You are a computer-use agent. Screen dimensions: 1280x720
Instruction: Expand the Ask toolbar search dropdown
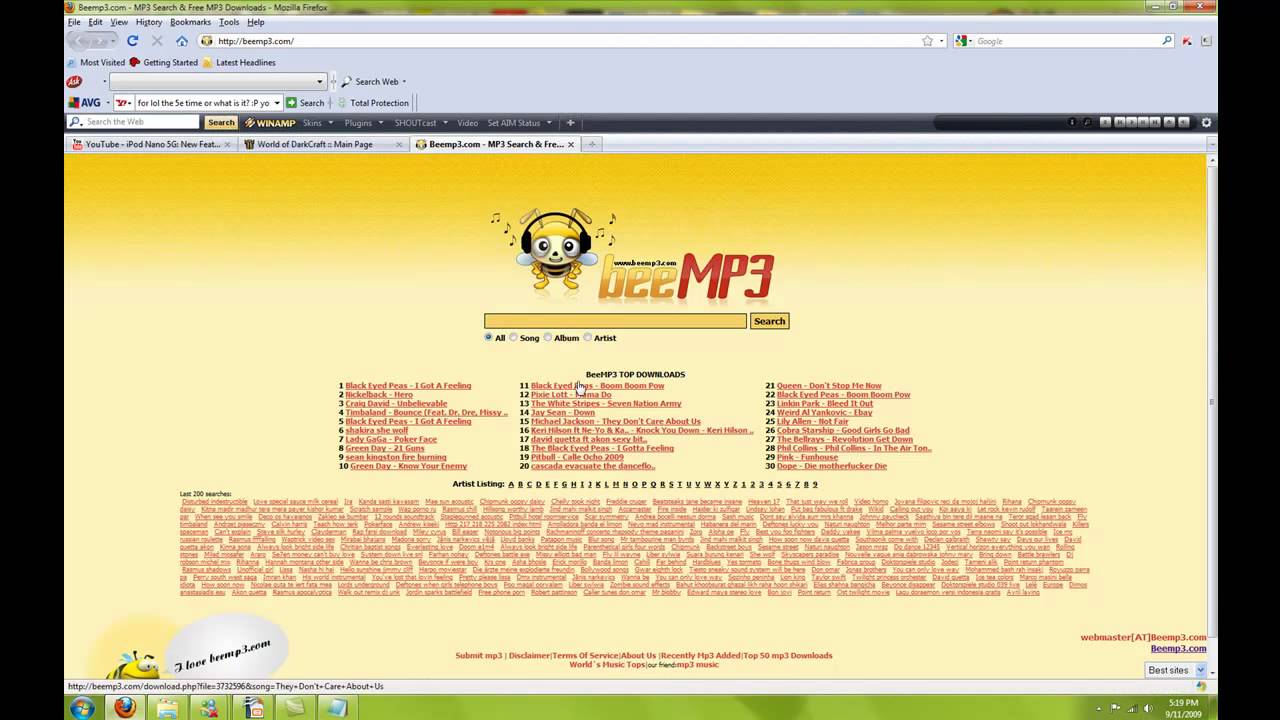(320, 82)
